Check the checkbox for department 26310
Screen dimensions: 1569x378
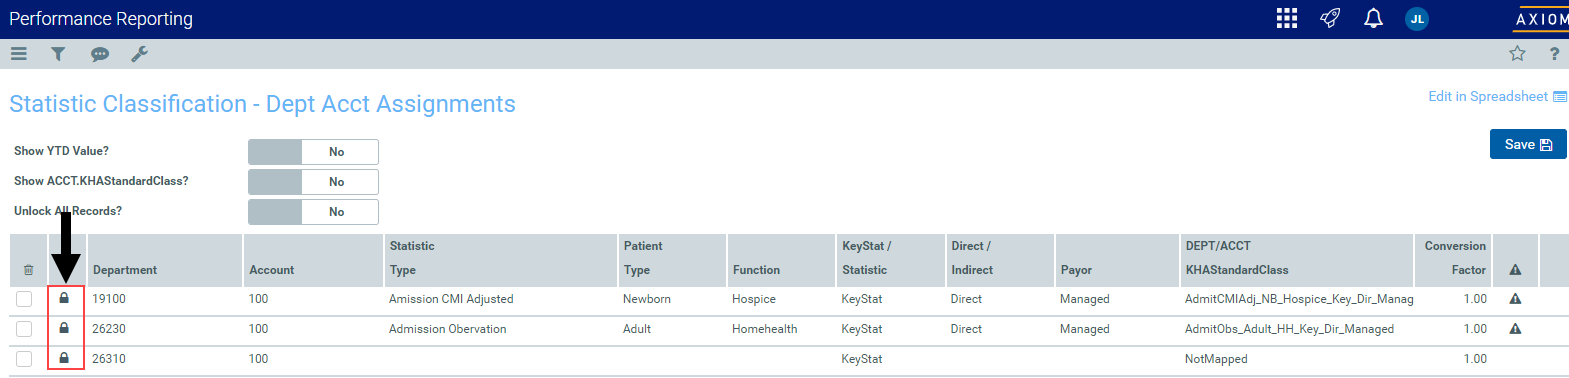24,359
